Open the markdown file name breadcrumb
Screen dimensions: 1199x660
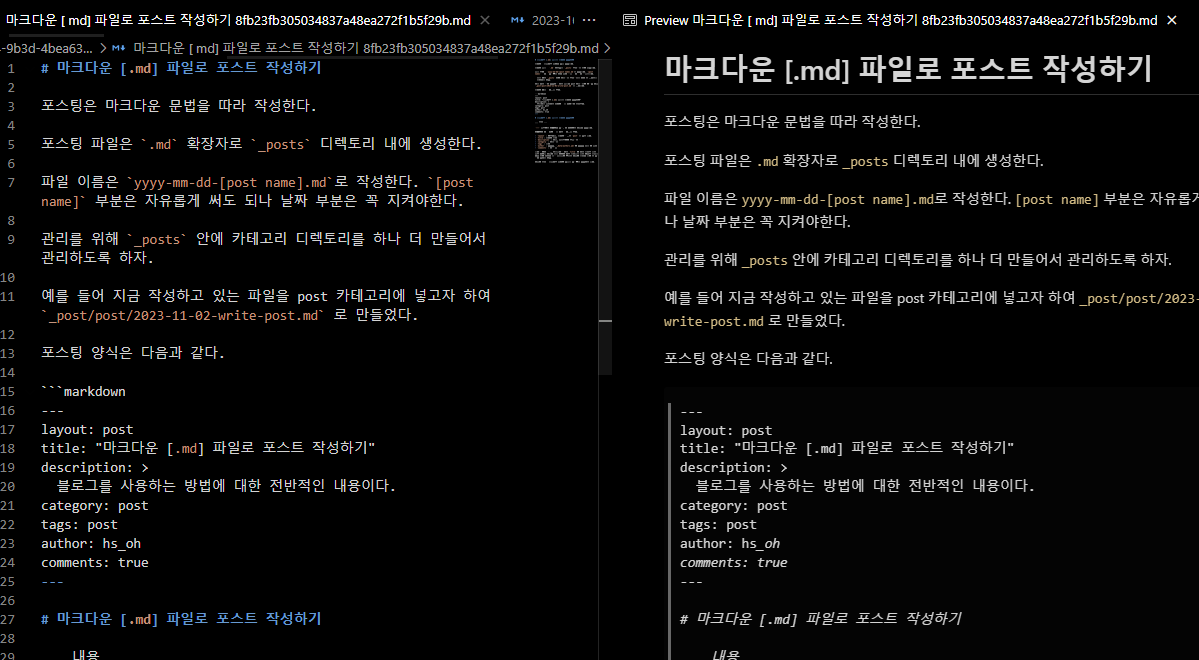tap(366, 48)
